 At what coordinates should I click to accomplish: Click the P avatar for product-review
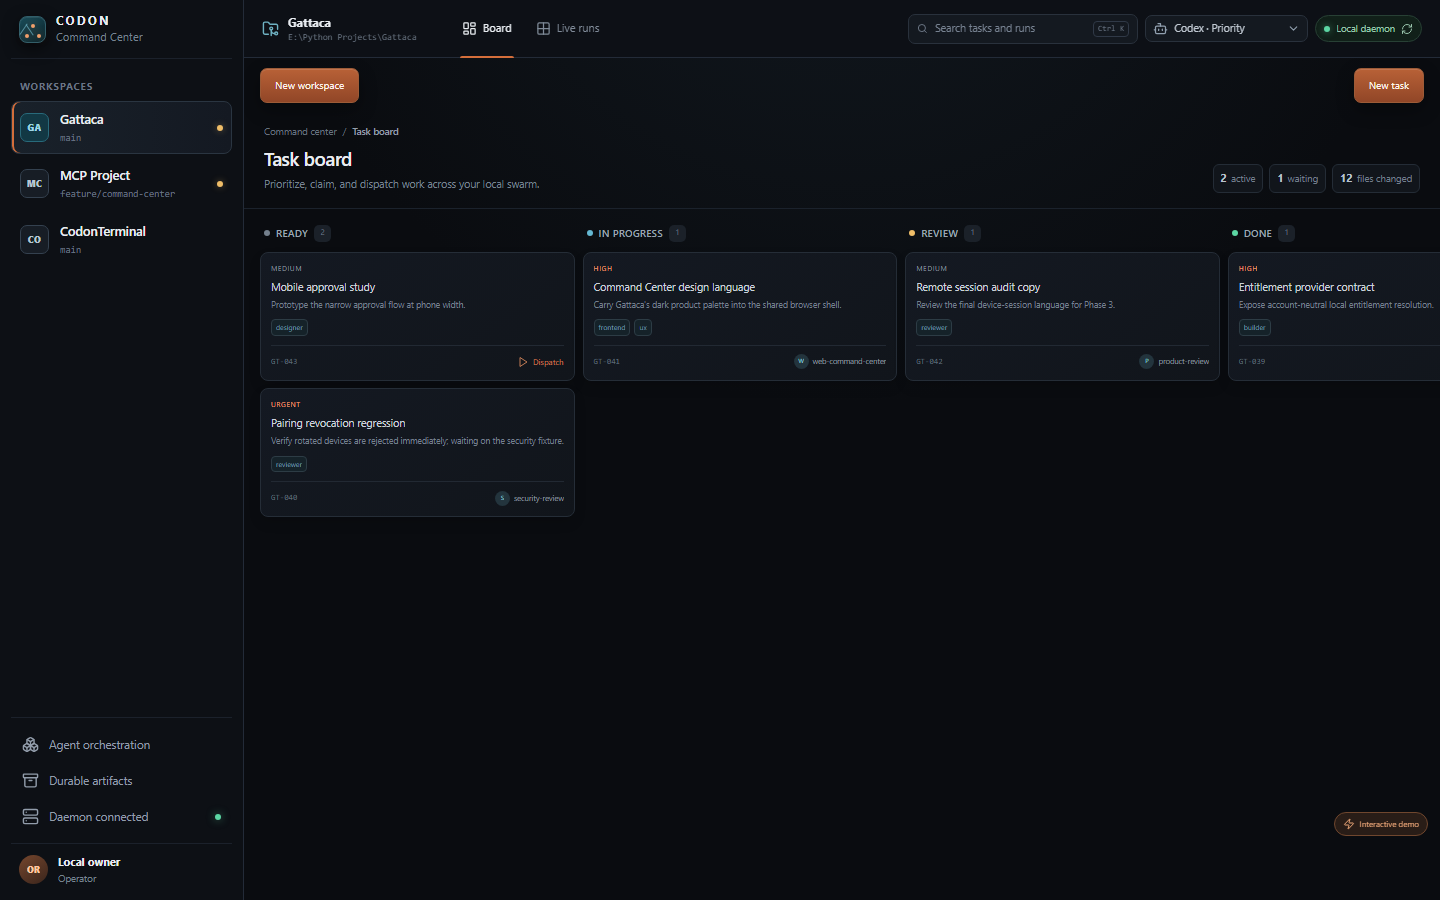coord(1146,362)
